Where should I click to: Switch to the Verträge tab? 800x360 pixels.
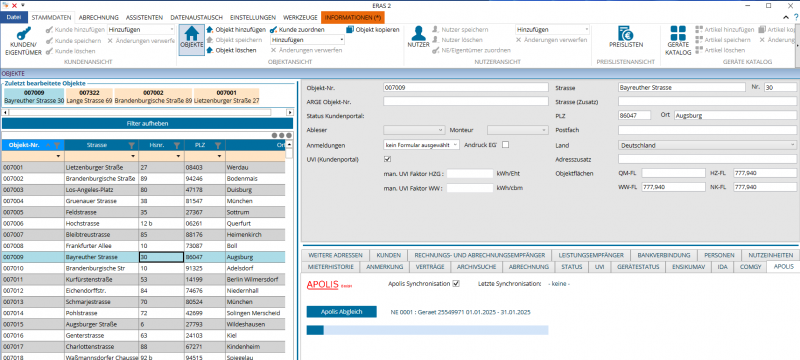click(430, 267)
